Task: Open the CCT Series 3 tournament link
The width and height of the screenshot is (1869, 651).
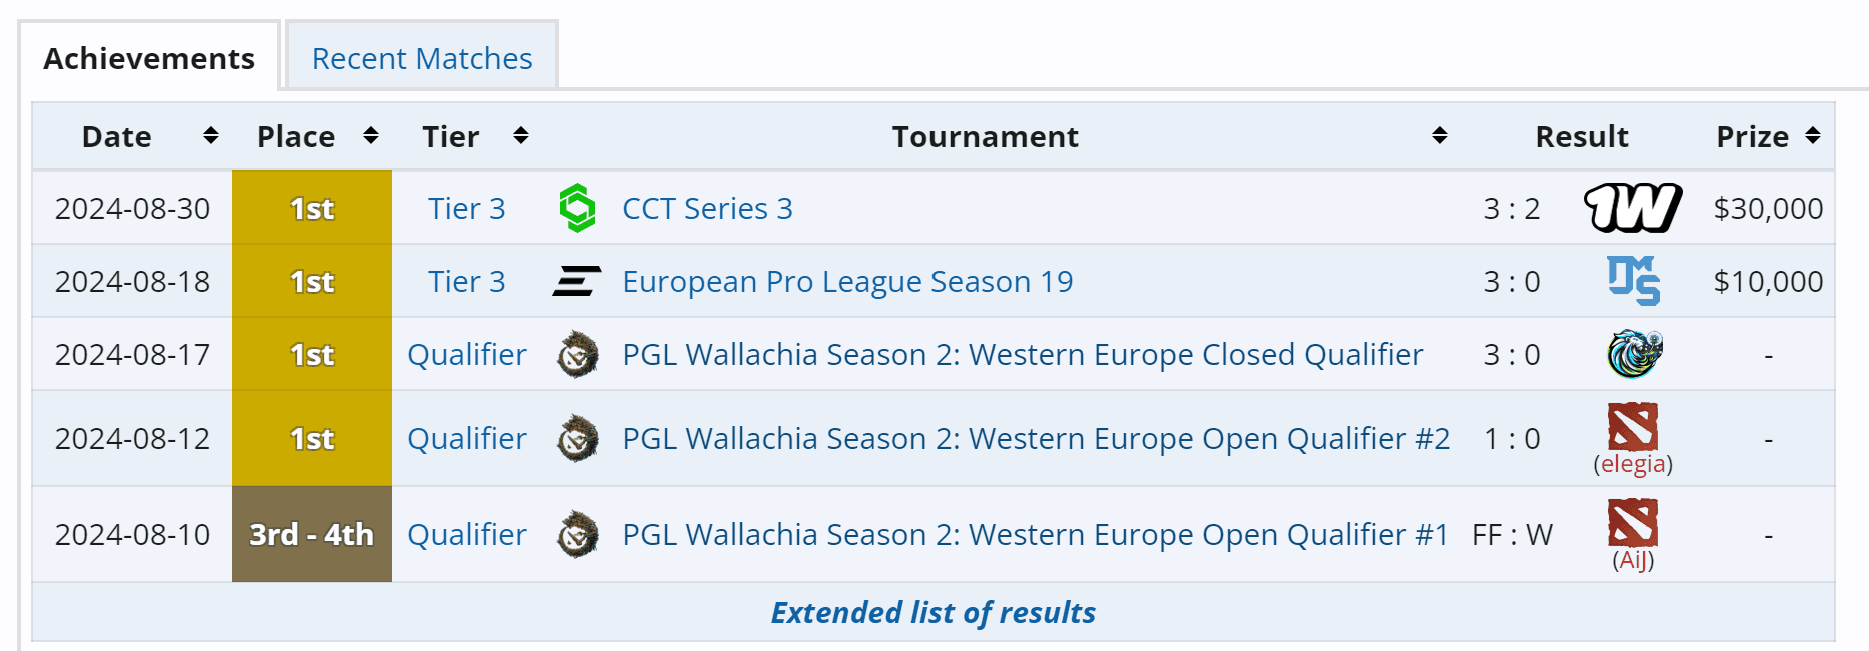Action: click(707, 209)
